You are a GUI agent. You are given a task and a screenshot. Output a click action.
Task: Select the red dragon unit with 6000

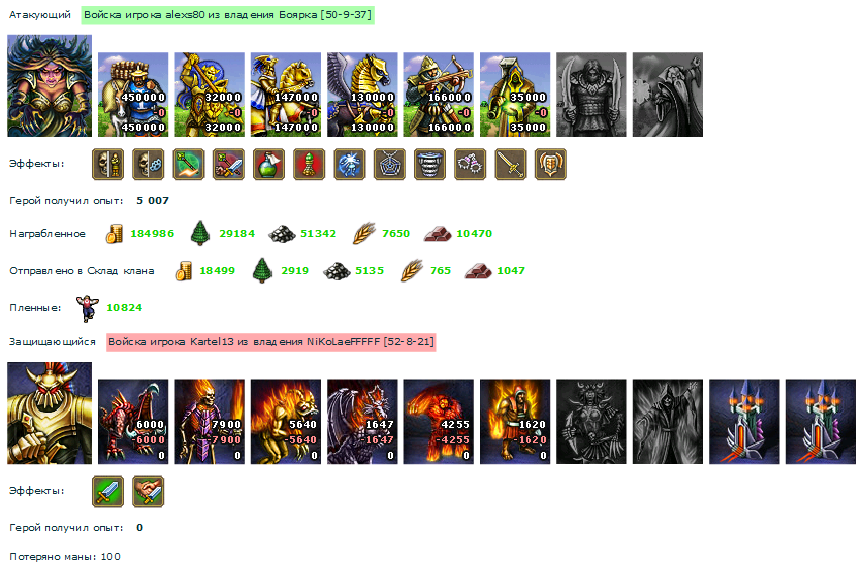[133, 422]
